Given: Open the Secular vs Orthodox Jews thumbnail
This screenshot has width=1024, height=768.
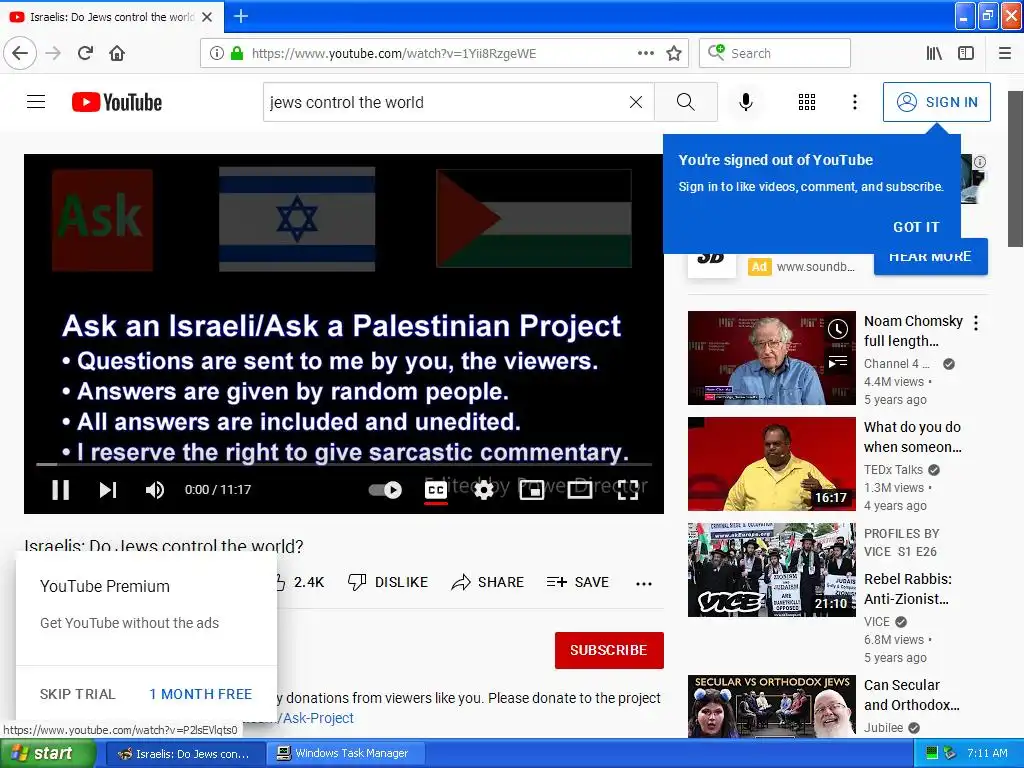Looking at the screenshot, I should click(x=771, y=706).
